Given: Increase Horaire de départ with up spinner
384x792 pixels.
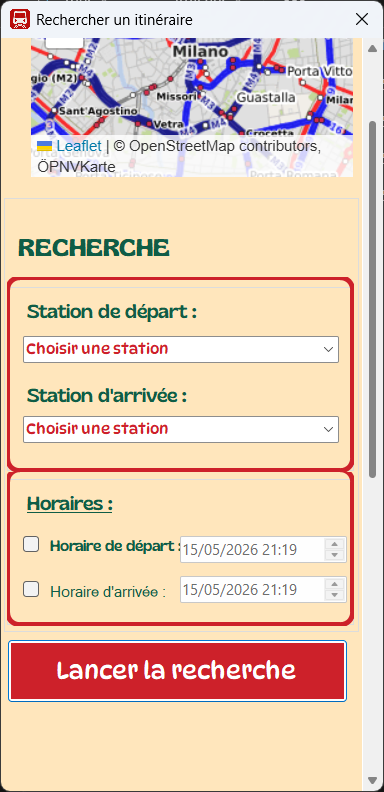Looking at the screenshot, I should click(x=334, y=544).
